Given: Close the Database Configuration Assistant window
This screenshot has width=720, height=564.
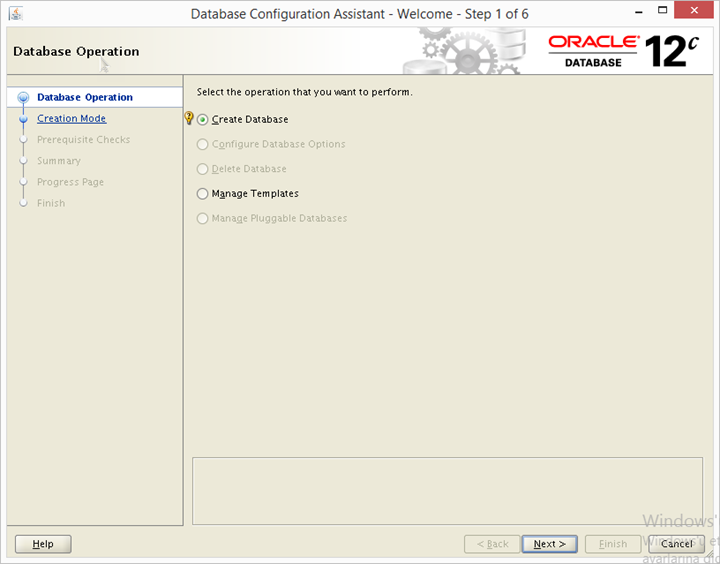Looking at the screenshot, I should [x=694, y=10].
